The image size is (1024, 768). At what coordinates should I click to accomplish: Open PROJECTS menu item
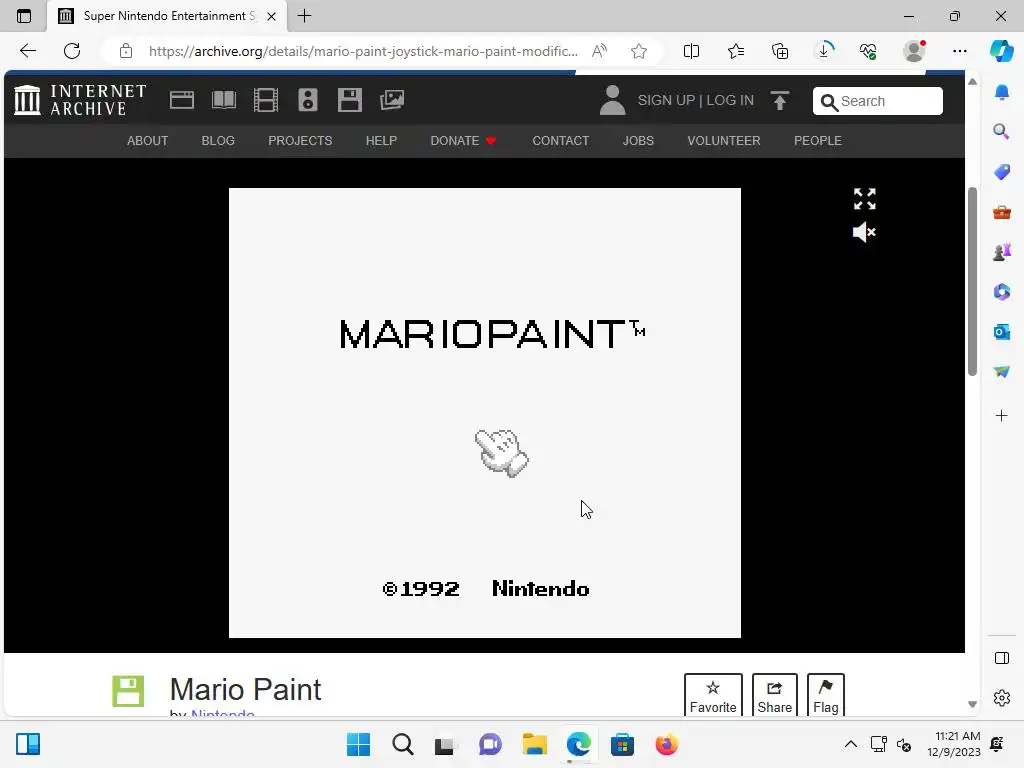tap(300, 140)
